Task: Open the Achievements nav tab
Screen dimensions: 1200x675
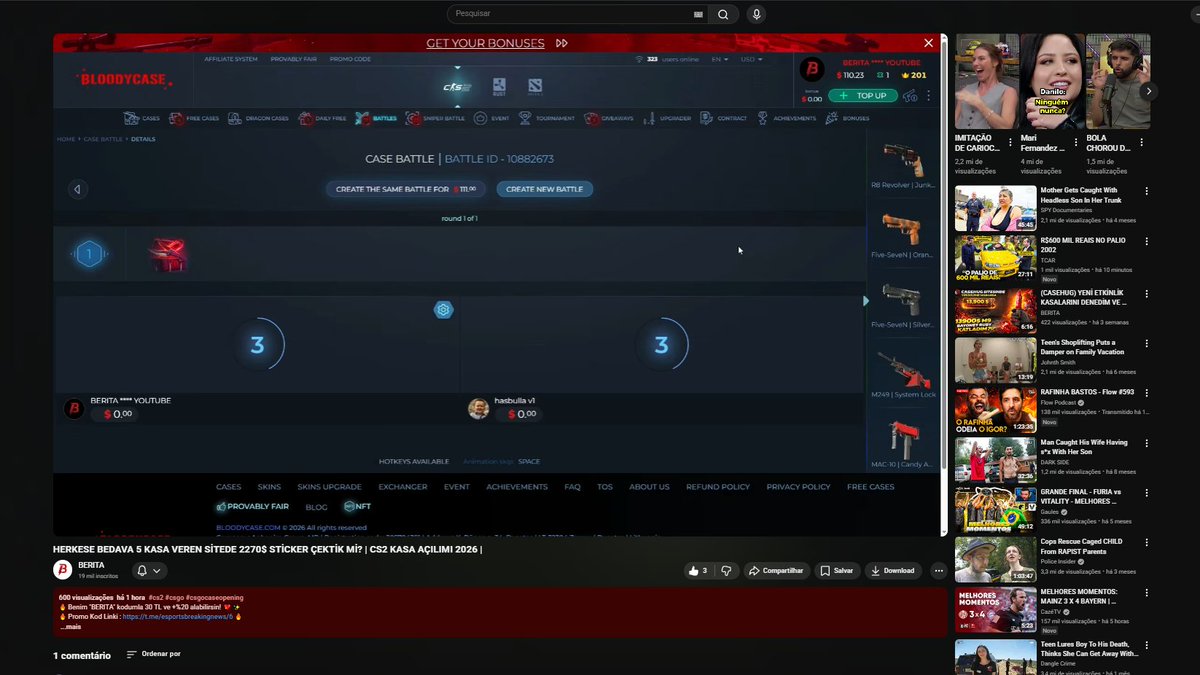Action: pos(786,118)
